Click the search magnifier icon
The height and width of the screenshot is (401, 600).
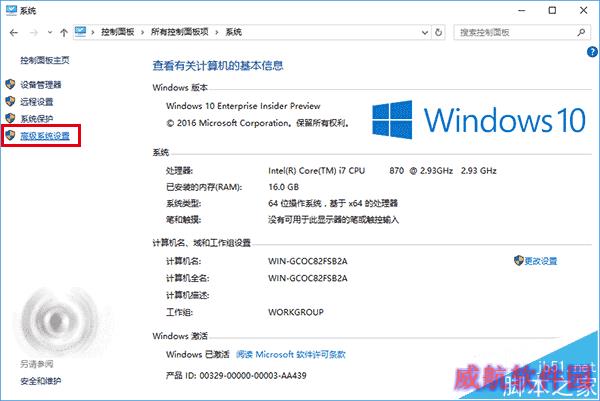581,33
